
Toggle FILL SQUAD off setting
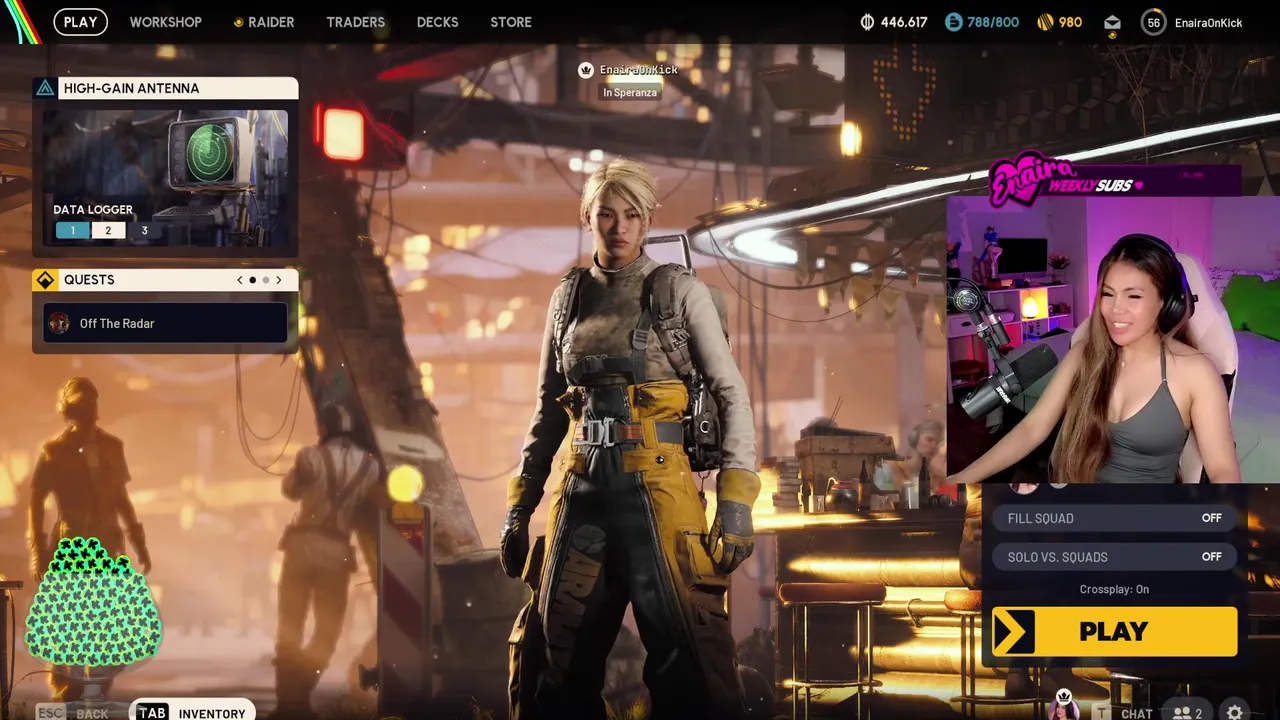[x=1114, y=518]
